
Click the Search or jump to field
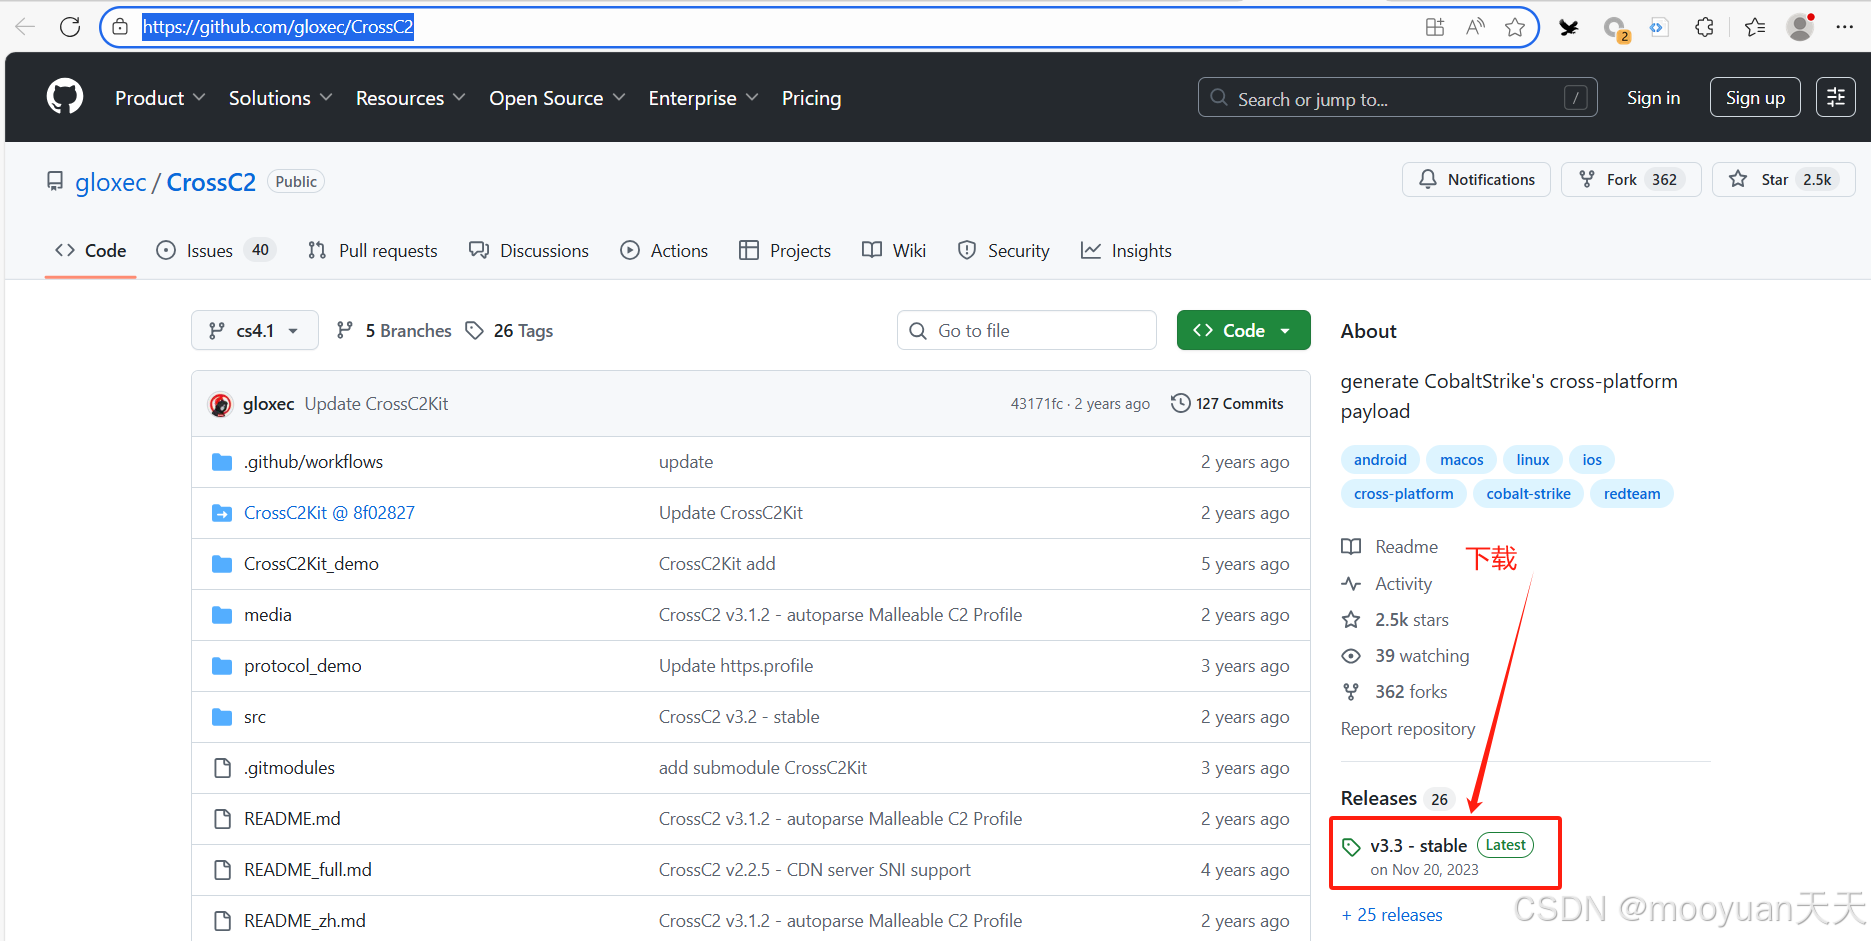pyautogui.click(x=1398, y=97)
